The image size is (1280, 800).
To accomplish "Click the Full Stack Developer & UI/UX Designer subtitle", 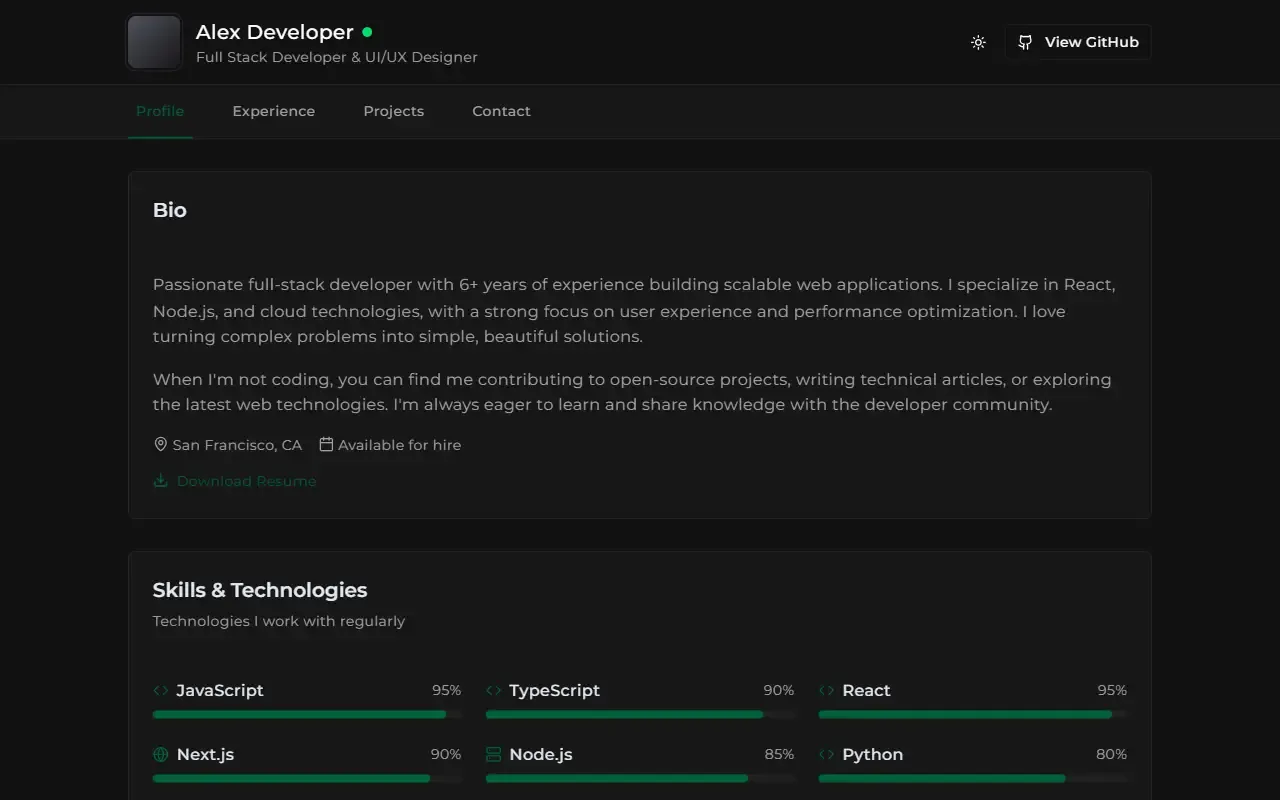I will [x=337, y=57].
